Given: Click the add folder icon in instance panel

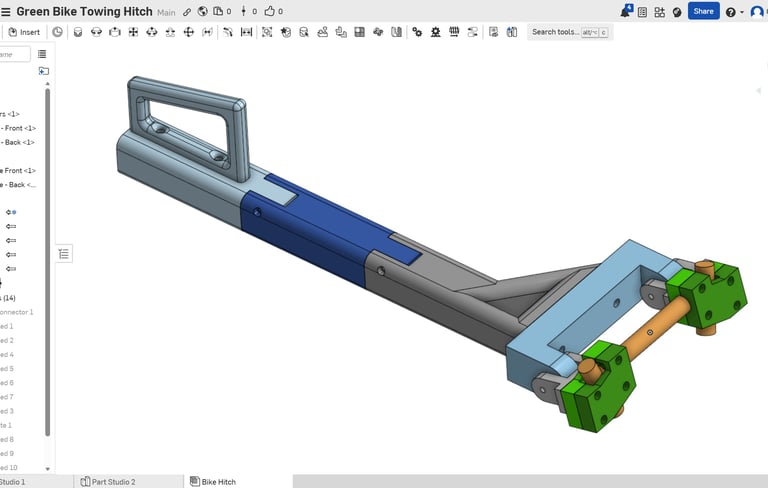Looking at the screenshot, I should tap(44, 71).
